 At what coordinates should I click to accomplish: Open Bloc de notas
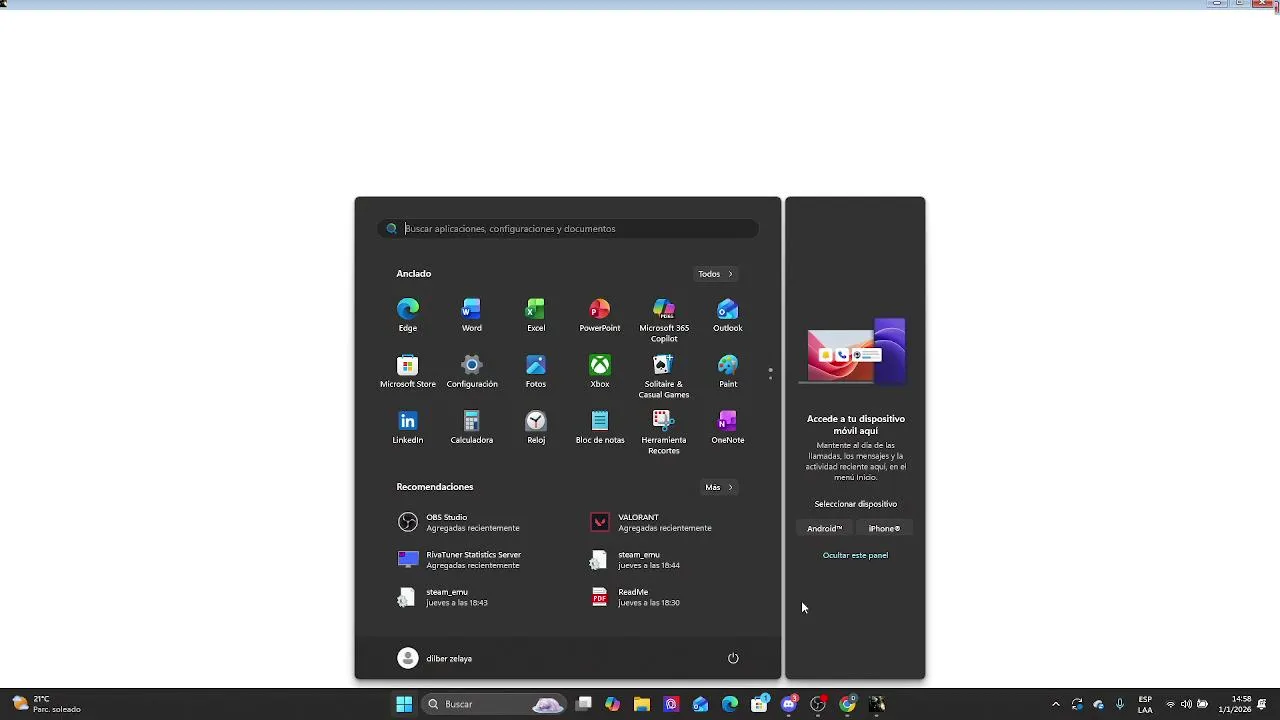coord(600,427)
